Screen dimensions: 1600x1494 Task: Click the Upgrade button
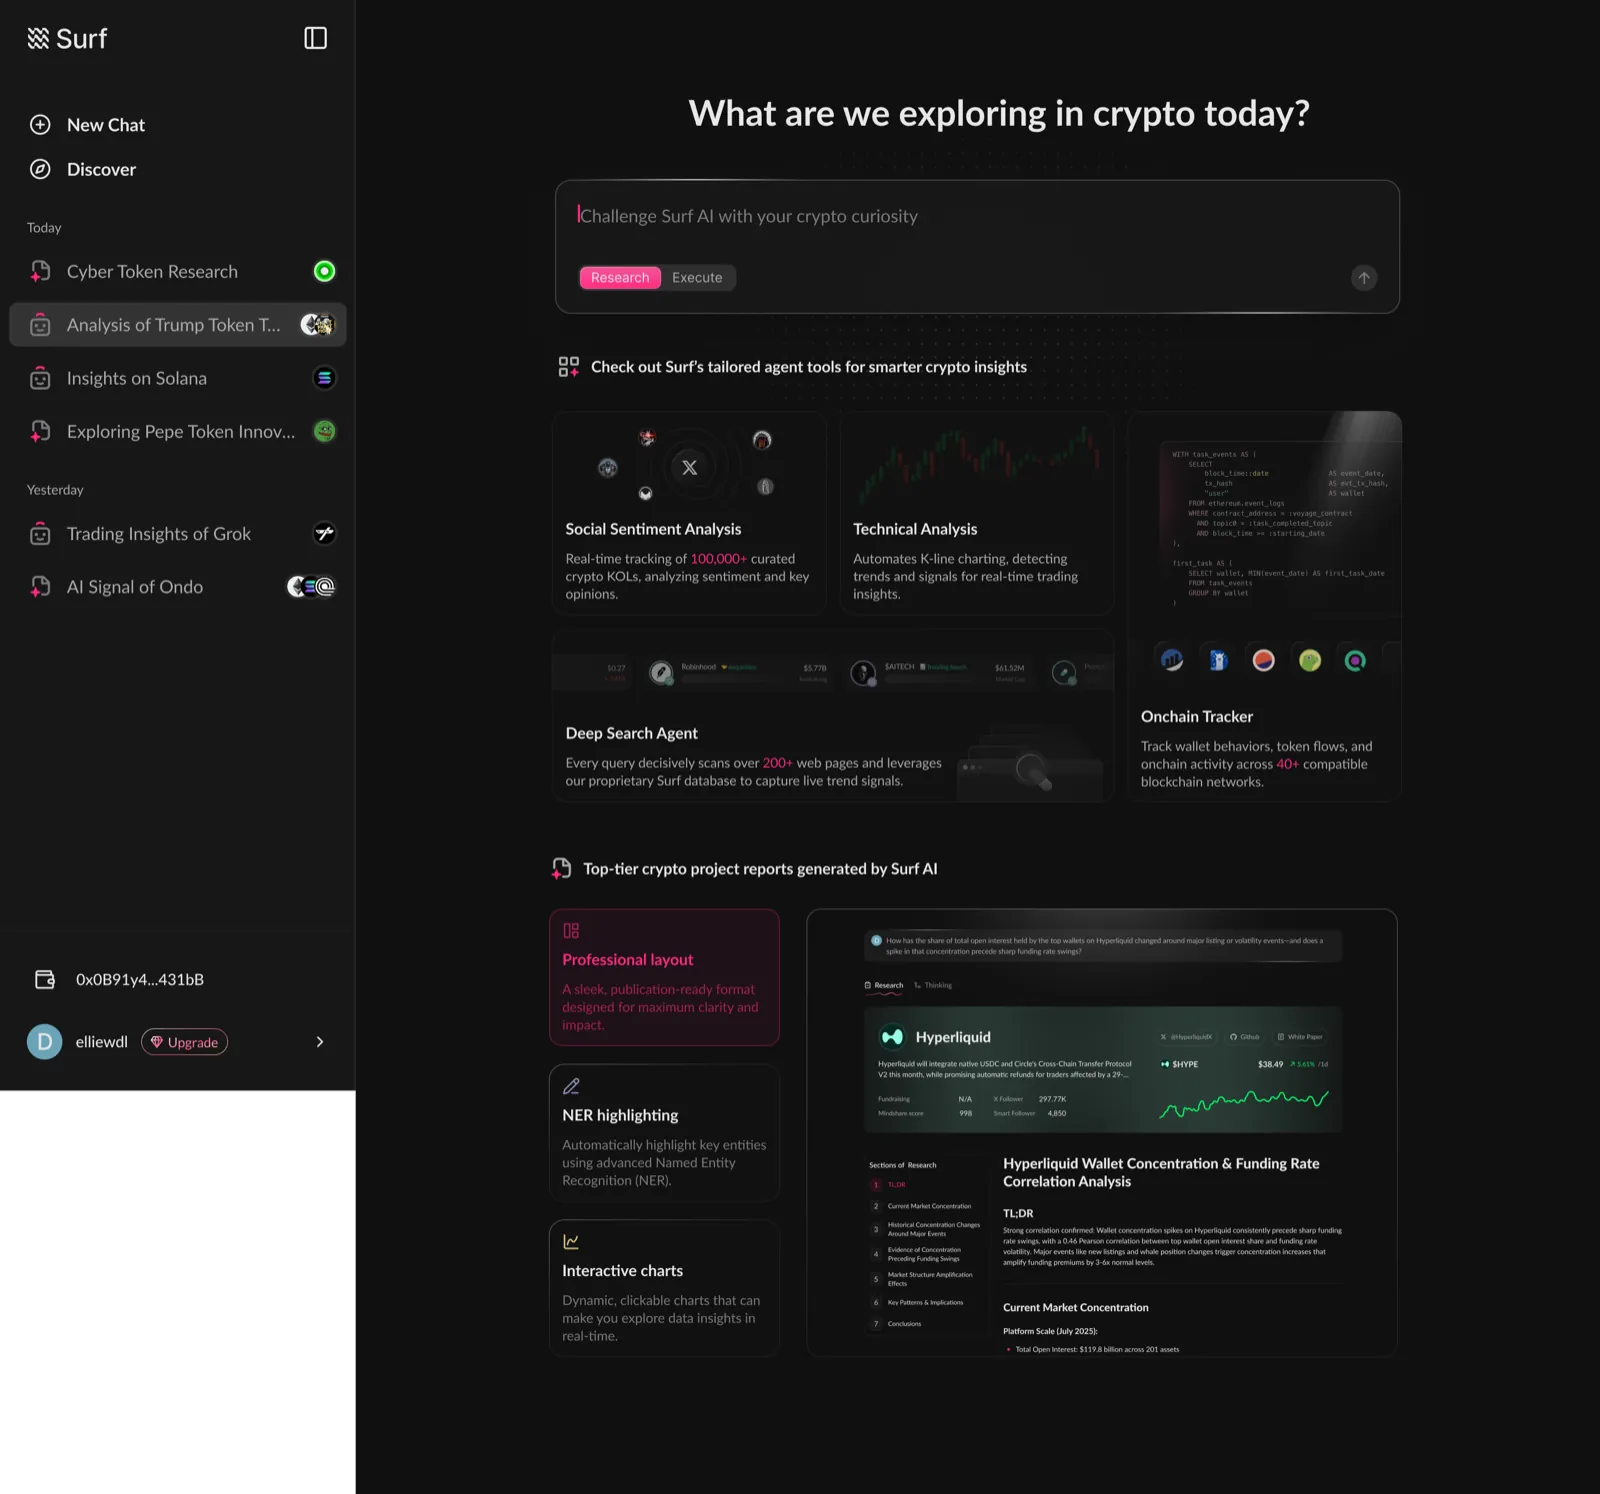(x=184, y=1042)
